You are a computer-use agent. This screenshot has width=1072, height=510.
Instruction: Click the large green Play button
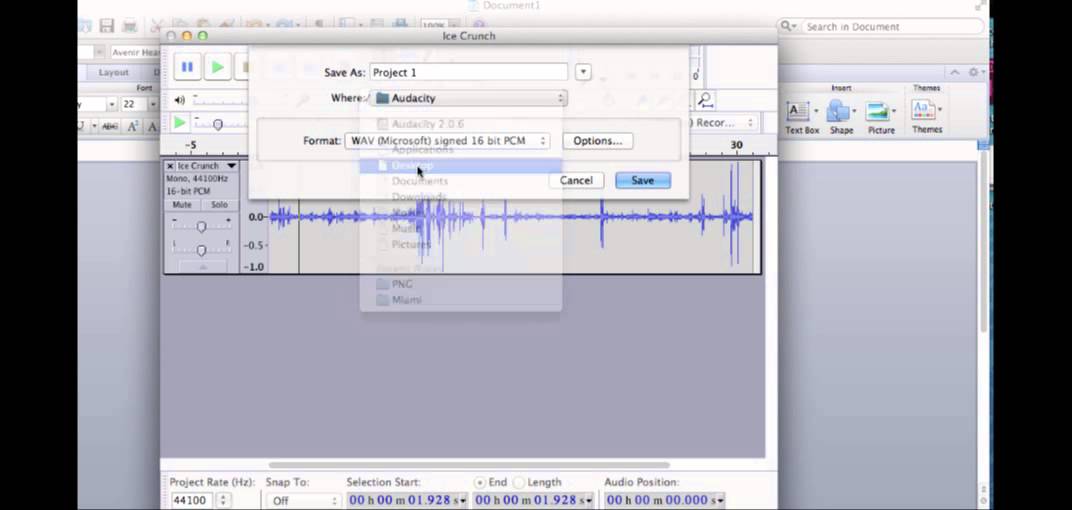pos(217,67)
